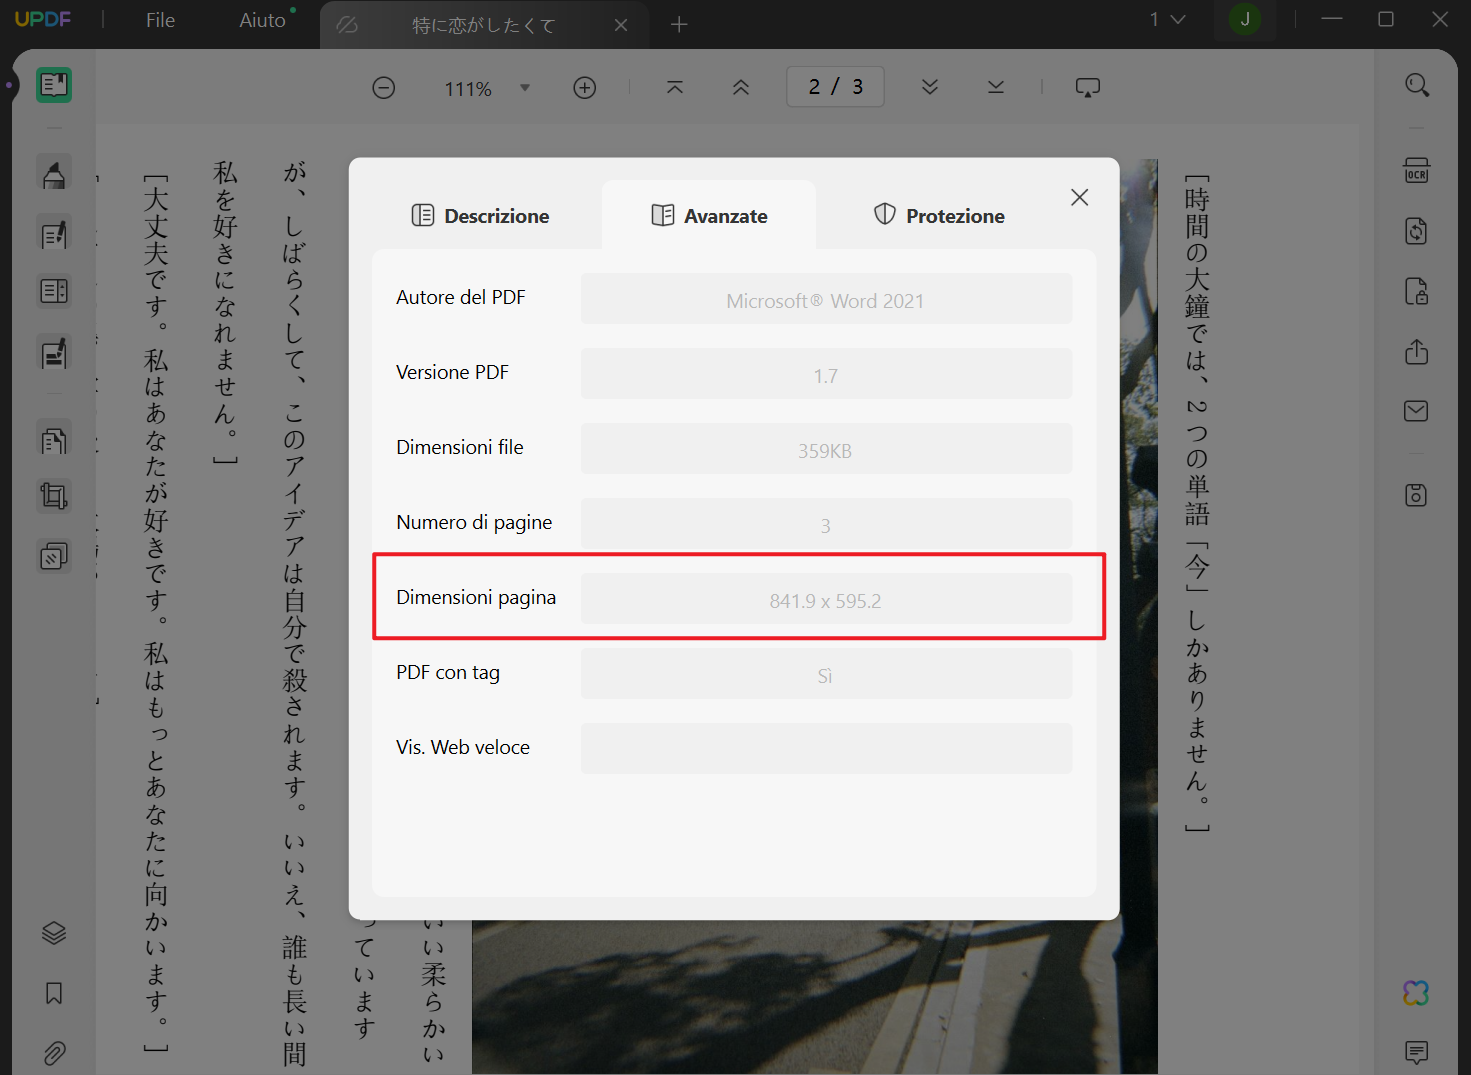Image resolution: width=1471 pixels, height=1075 pixels.
Task: Send the file by email
Action: point(1417,411)
